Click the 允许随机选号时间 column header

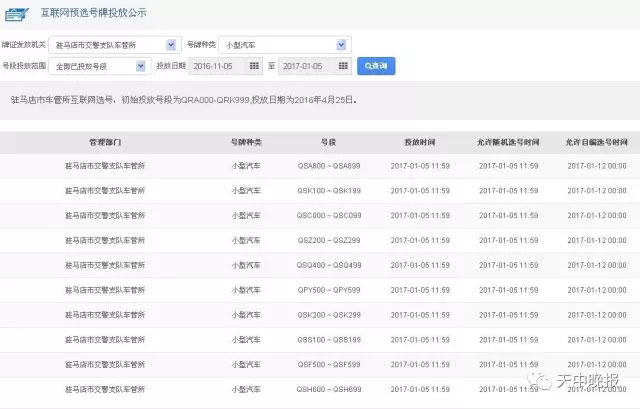click(508, 142)
